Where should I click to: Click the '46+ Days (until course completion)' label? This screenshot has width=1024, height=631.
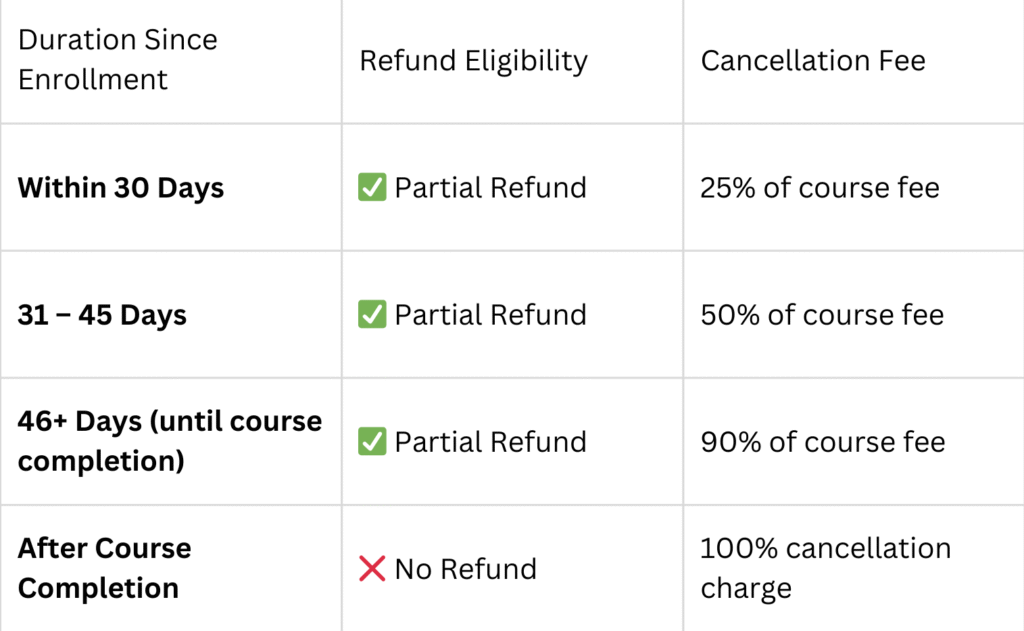point(170,441)
